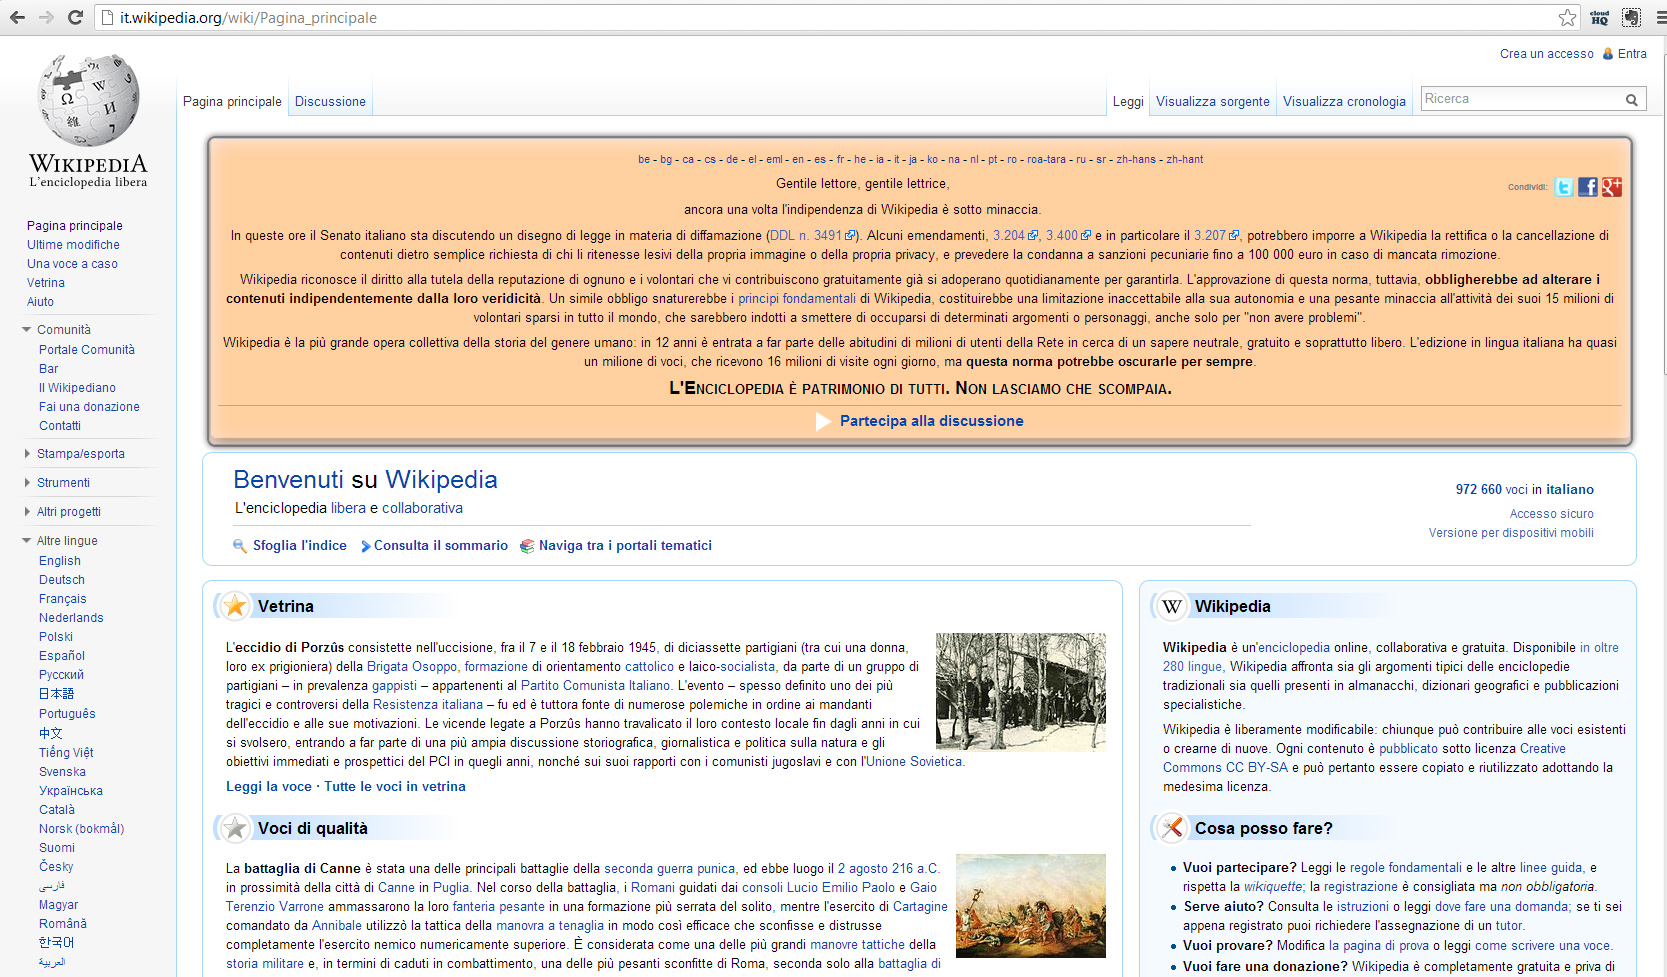
Task: Open Versione per dispositivi mobili link
Action: (1511, 533)
